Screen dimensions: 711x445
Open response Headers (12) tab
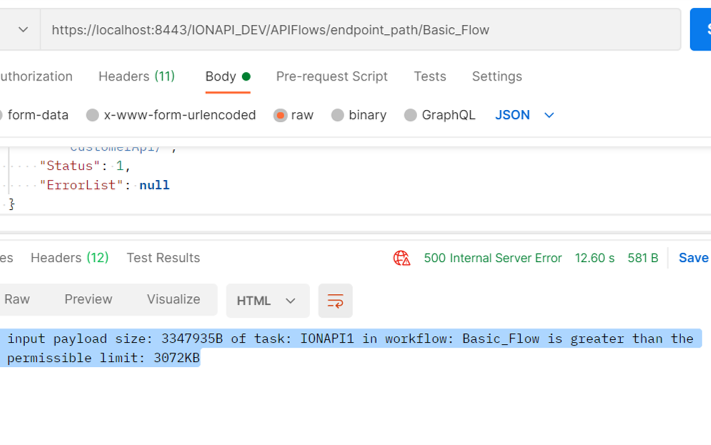pos(69,258)
